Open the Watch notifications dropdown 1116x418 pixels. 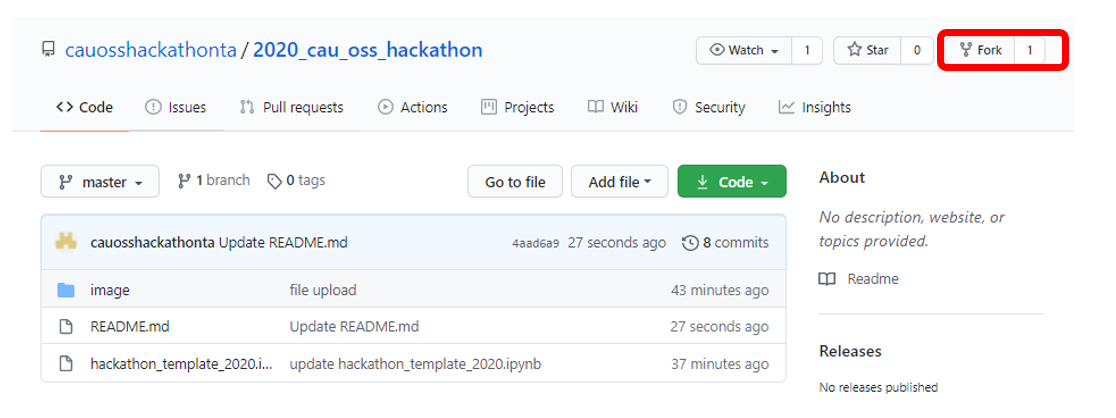tap(743, 51)
